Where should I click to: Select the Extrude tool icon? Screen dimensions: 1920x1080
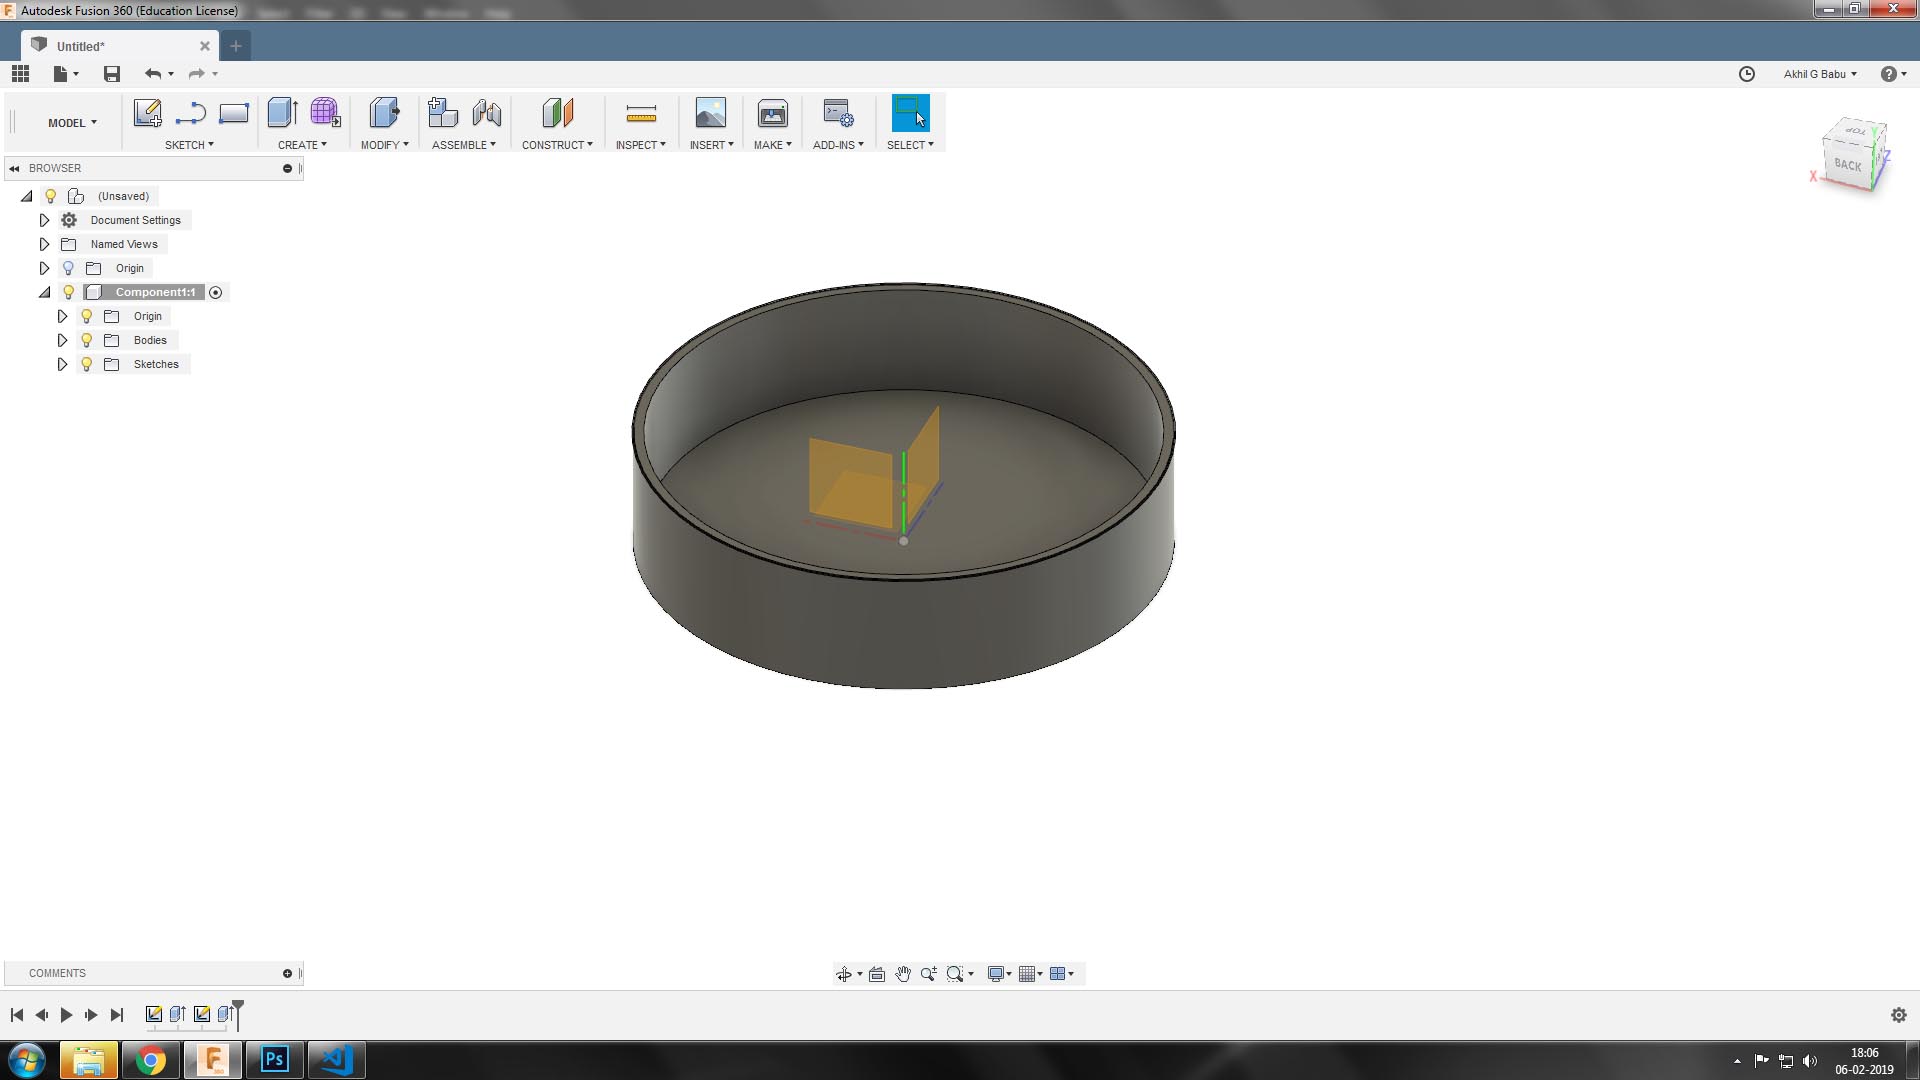click(x=282, y=113)
